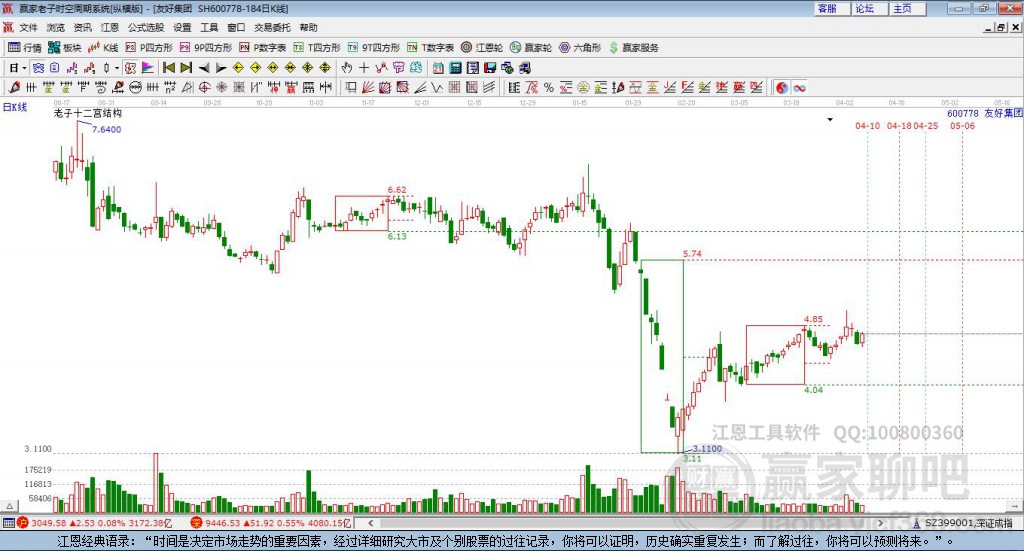Select the circle crosshair target tool
Image resolution: width=1024 pixels, height=551 pixels.
pyautogui.click(x=204, y=87)
